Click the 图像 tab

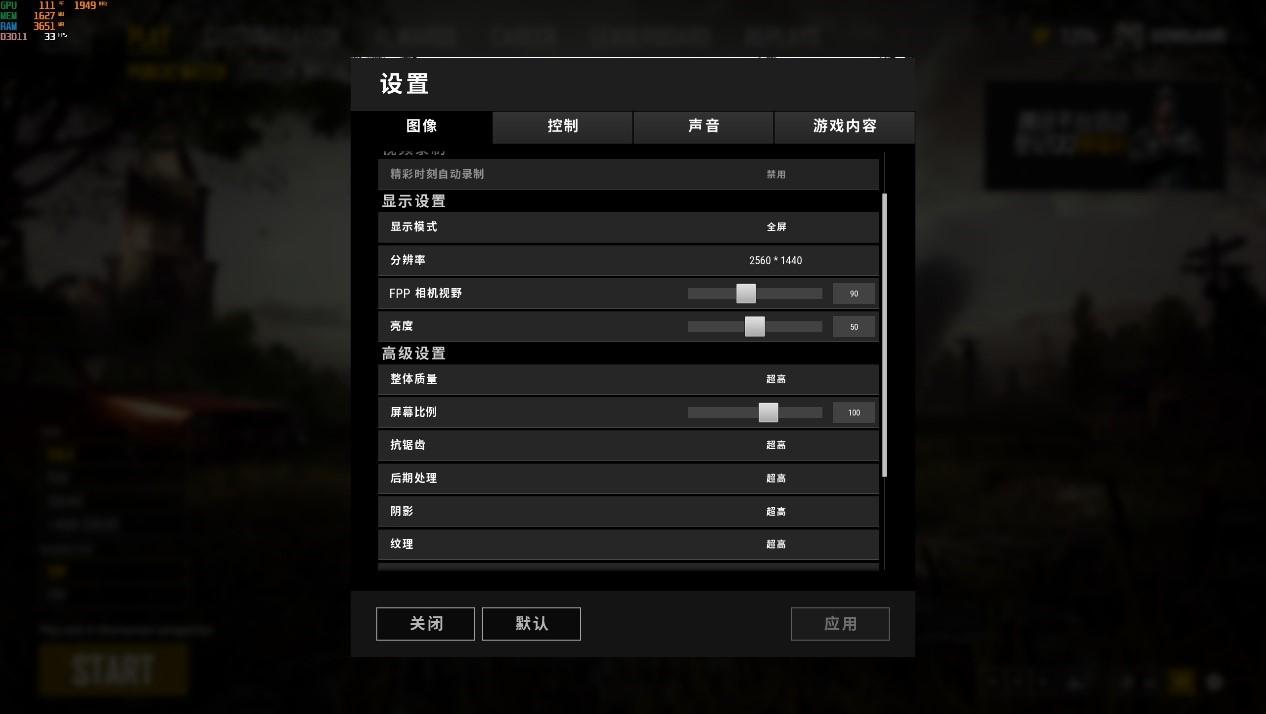[422, 126]
